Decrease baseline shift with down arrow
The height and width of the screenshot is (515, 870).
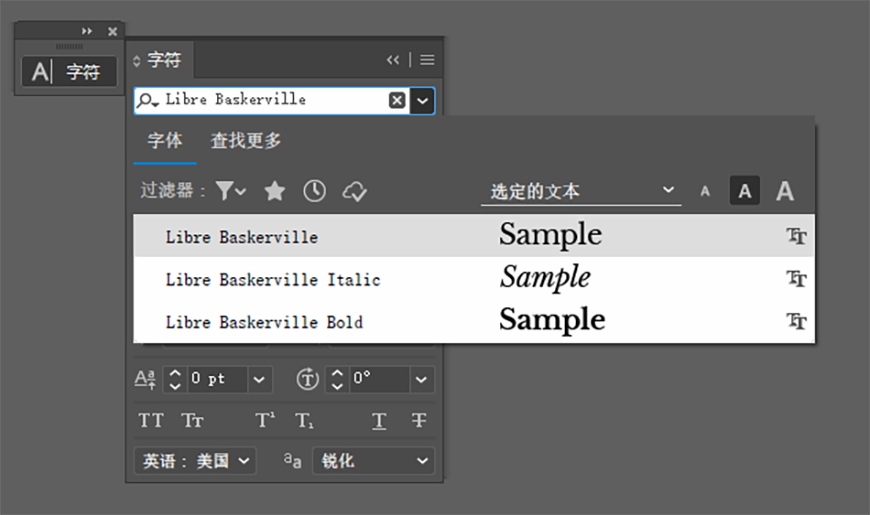pyautogui.click(x=175, y=386)
